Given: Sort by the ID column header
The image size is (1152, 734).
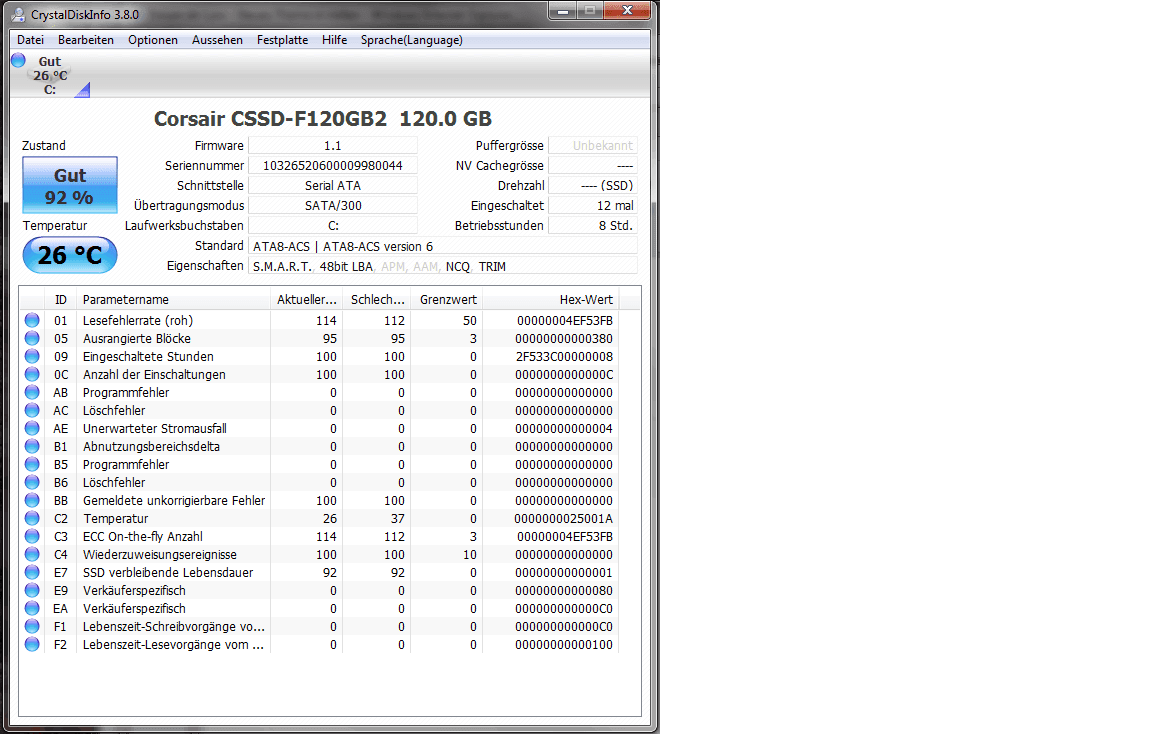Looking at the screenshot, I should (x=61, y=299).
